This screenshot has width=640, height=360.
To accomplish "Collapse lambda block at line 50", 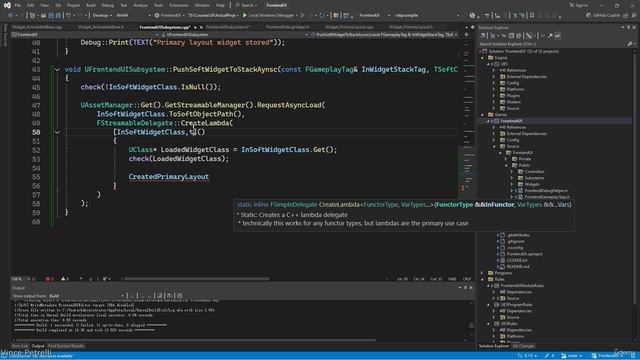I will click(x=57, y=132).
